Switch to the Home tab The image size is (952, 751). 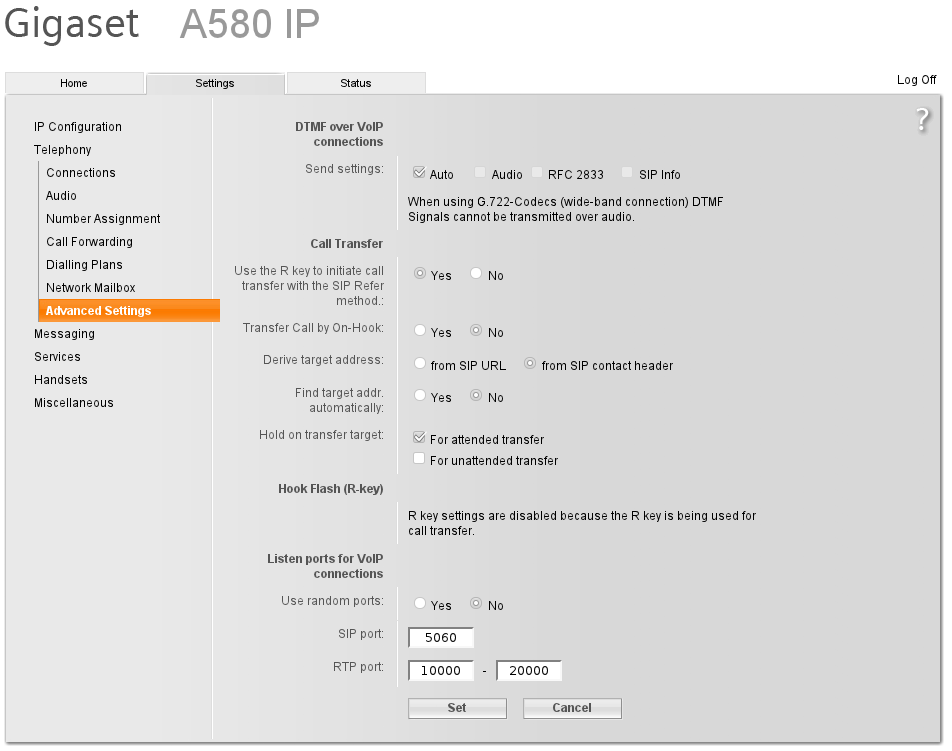(x=74, y=83)
